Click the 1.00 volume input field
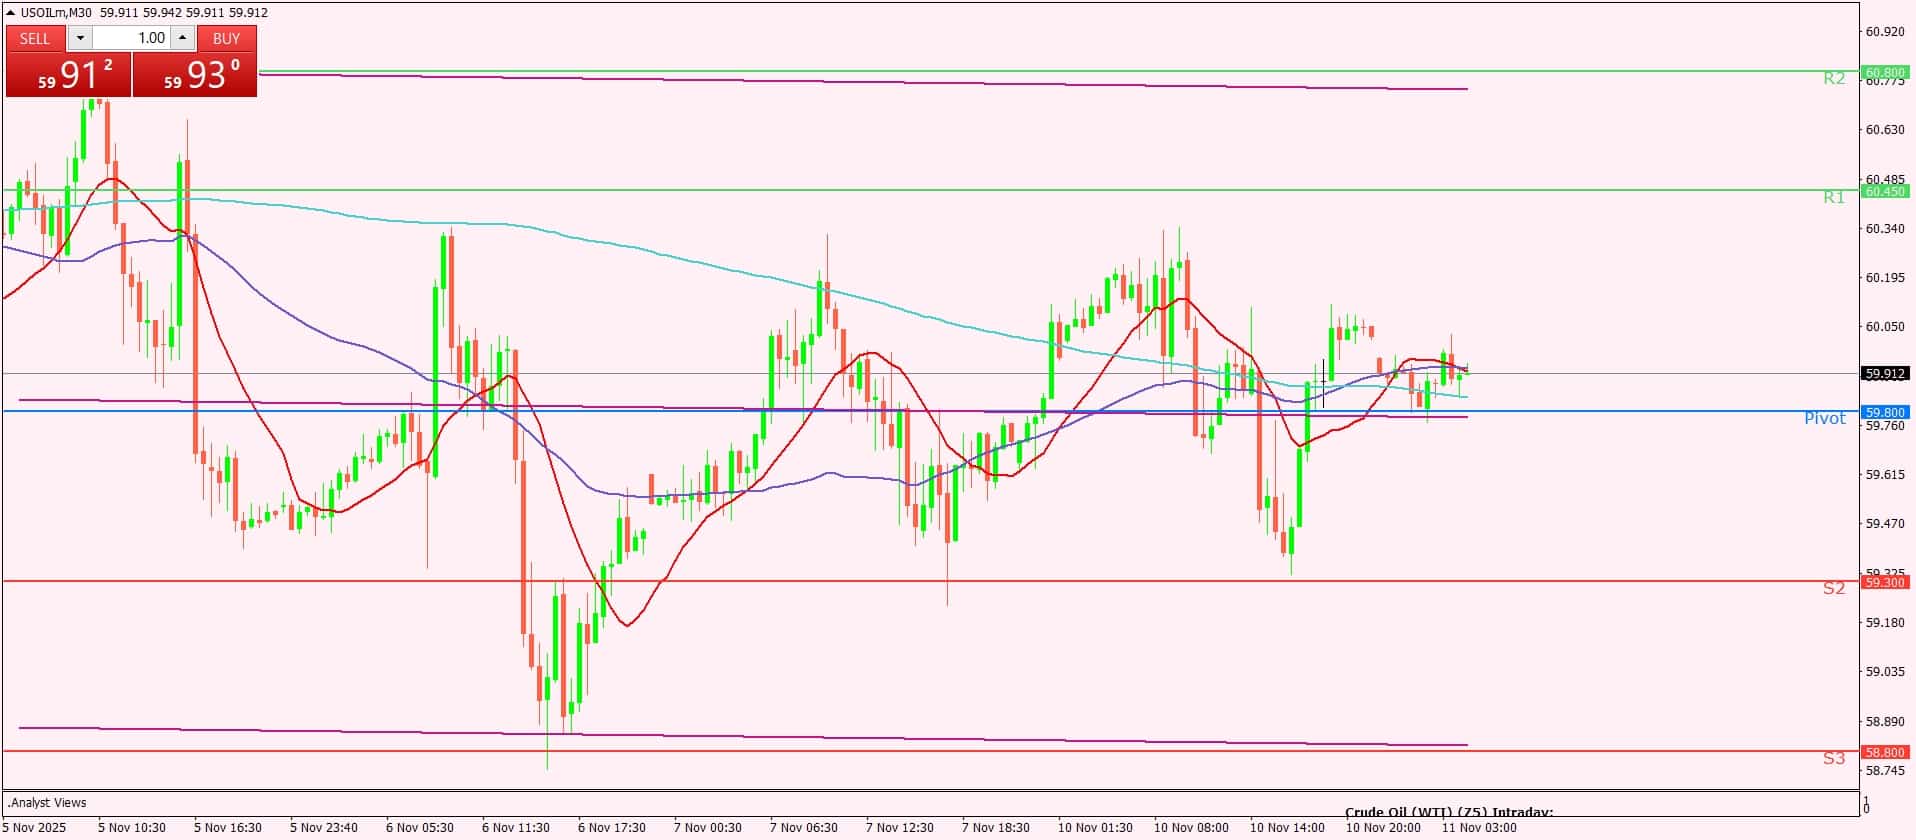This screenshot has height=840, width=1916. 131,38
